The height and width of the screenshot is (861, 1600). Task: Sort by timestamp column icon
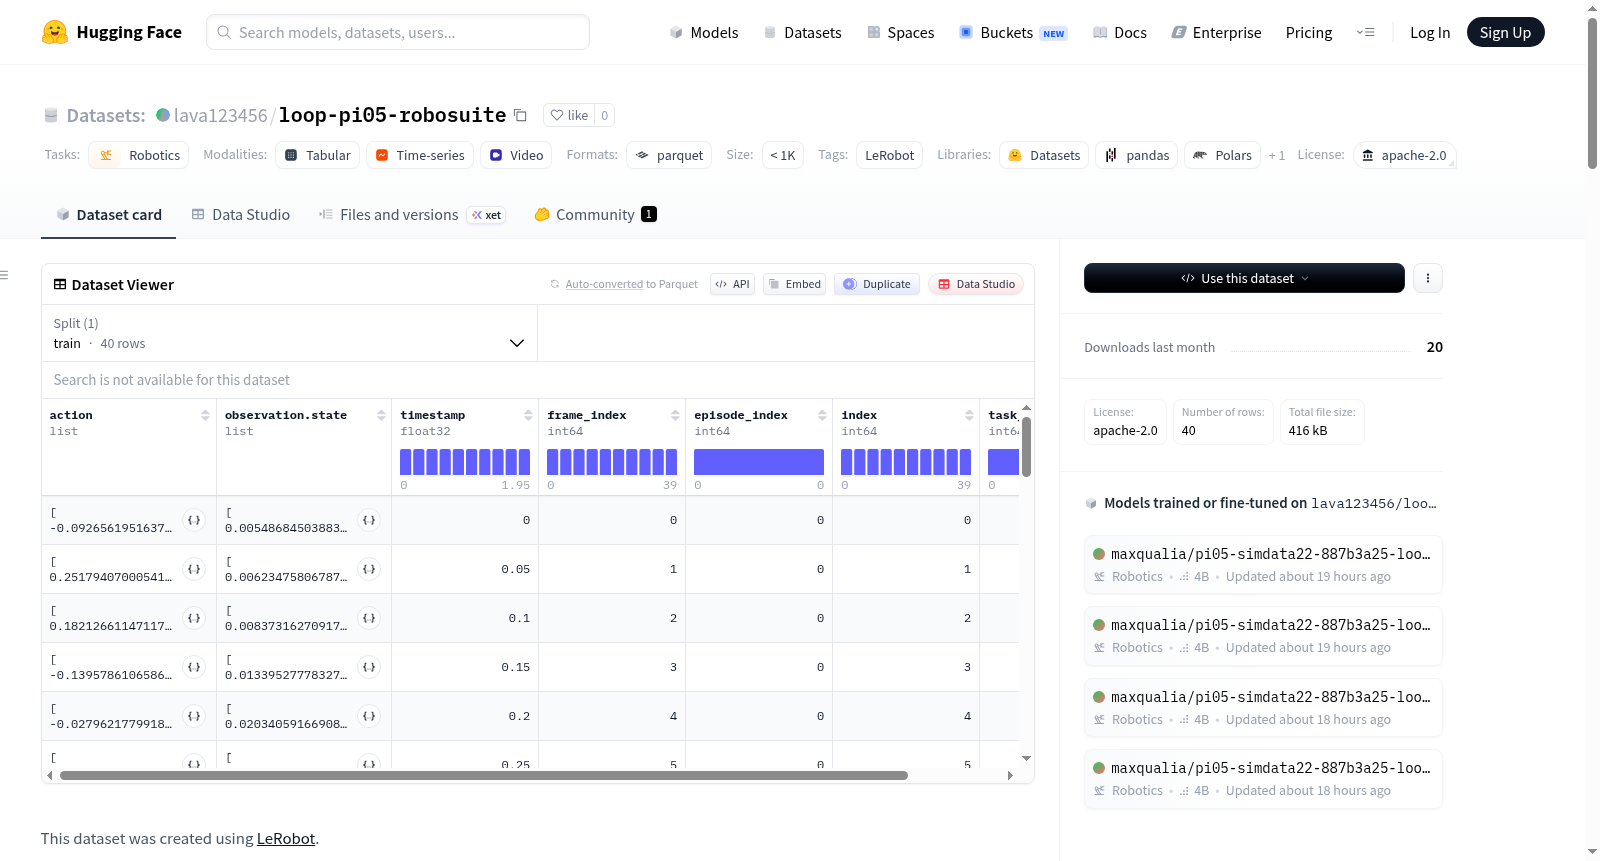coord(528,415)
